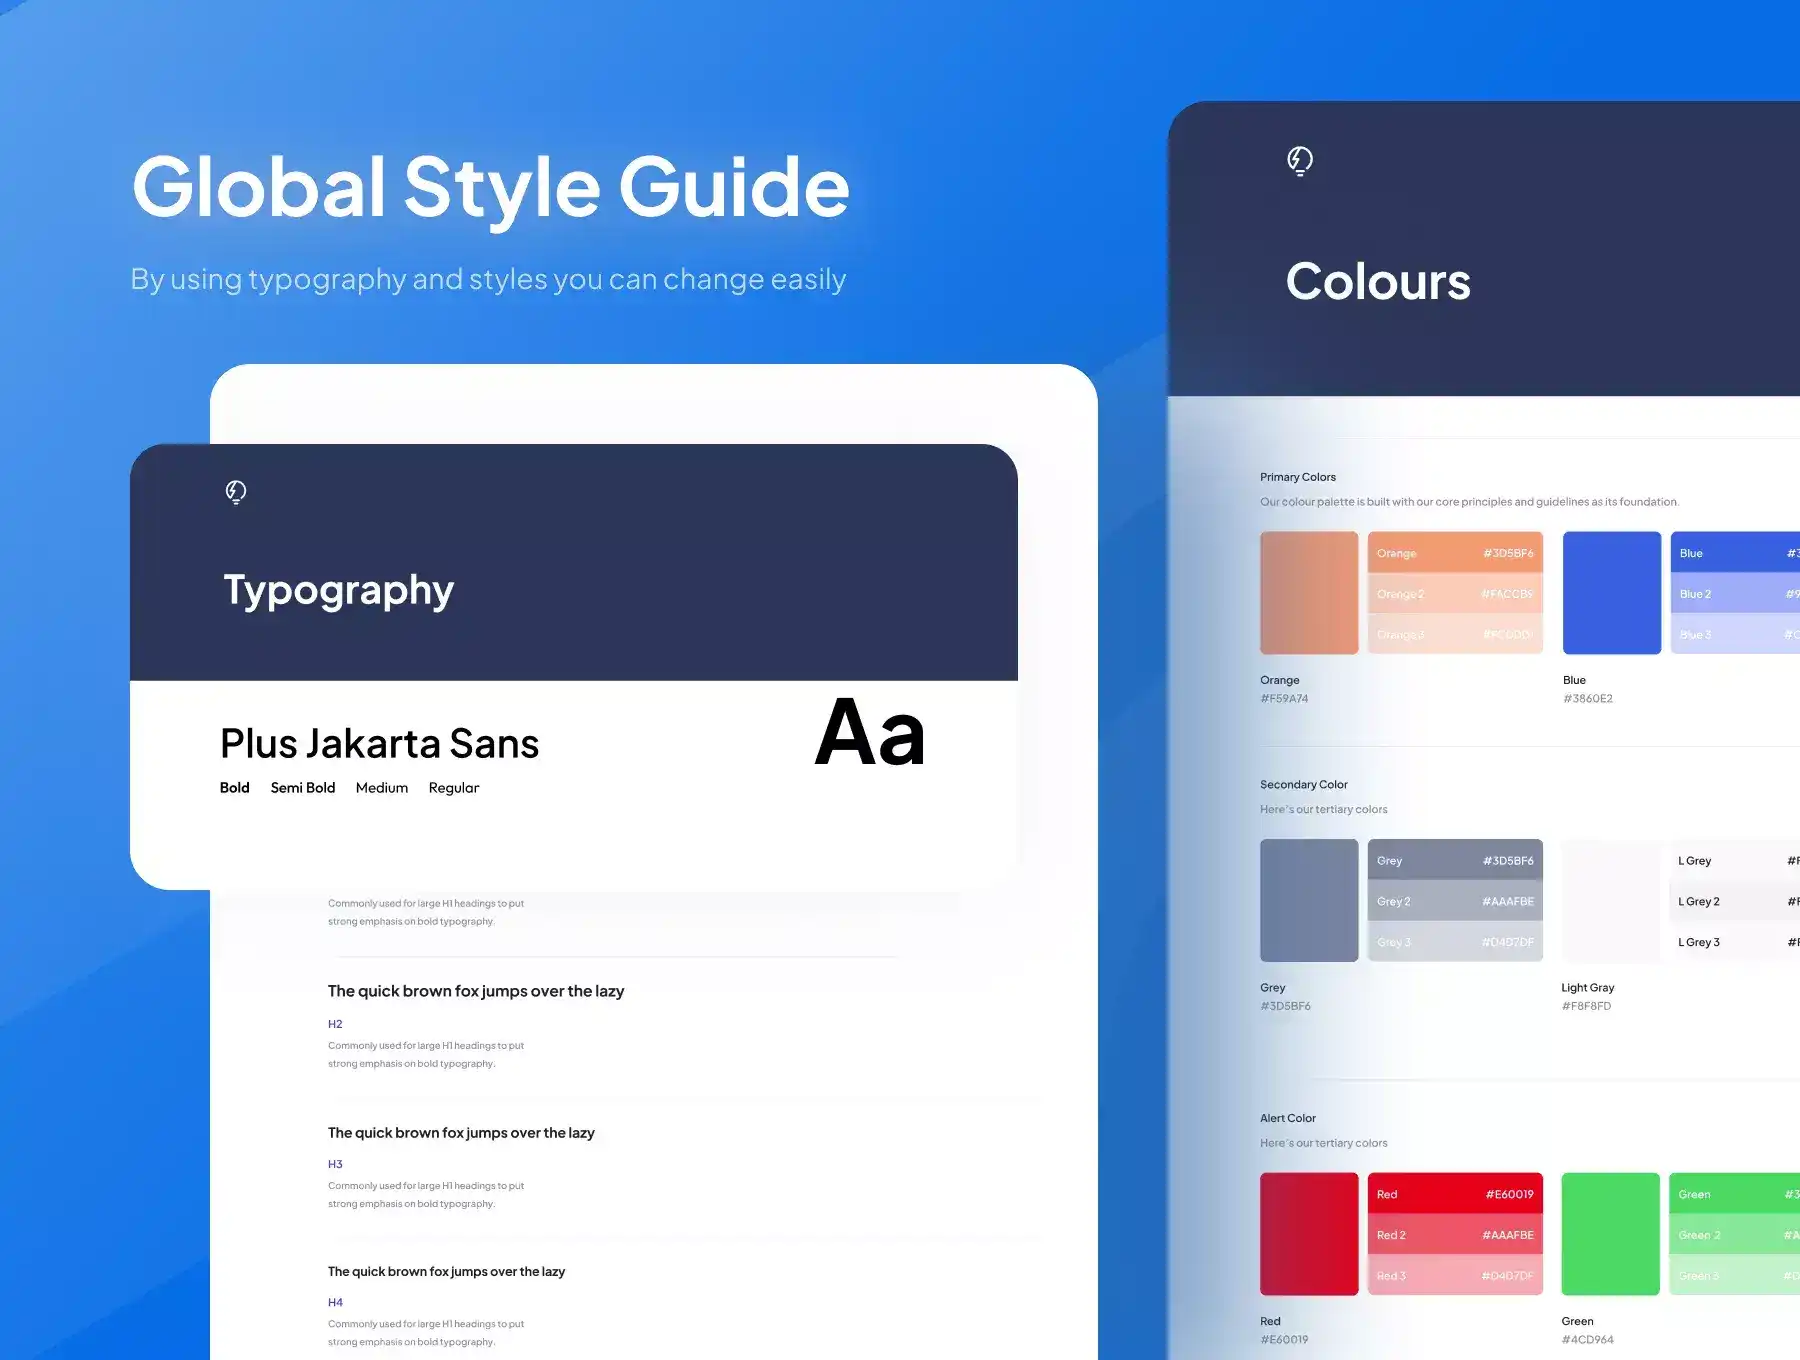Click the lightbulb logo in Typography header
This screenshot has width=1800, height=1360.
click(x=236, y=492)
